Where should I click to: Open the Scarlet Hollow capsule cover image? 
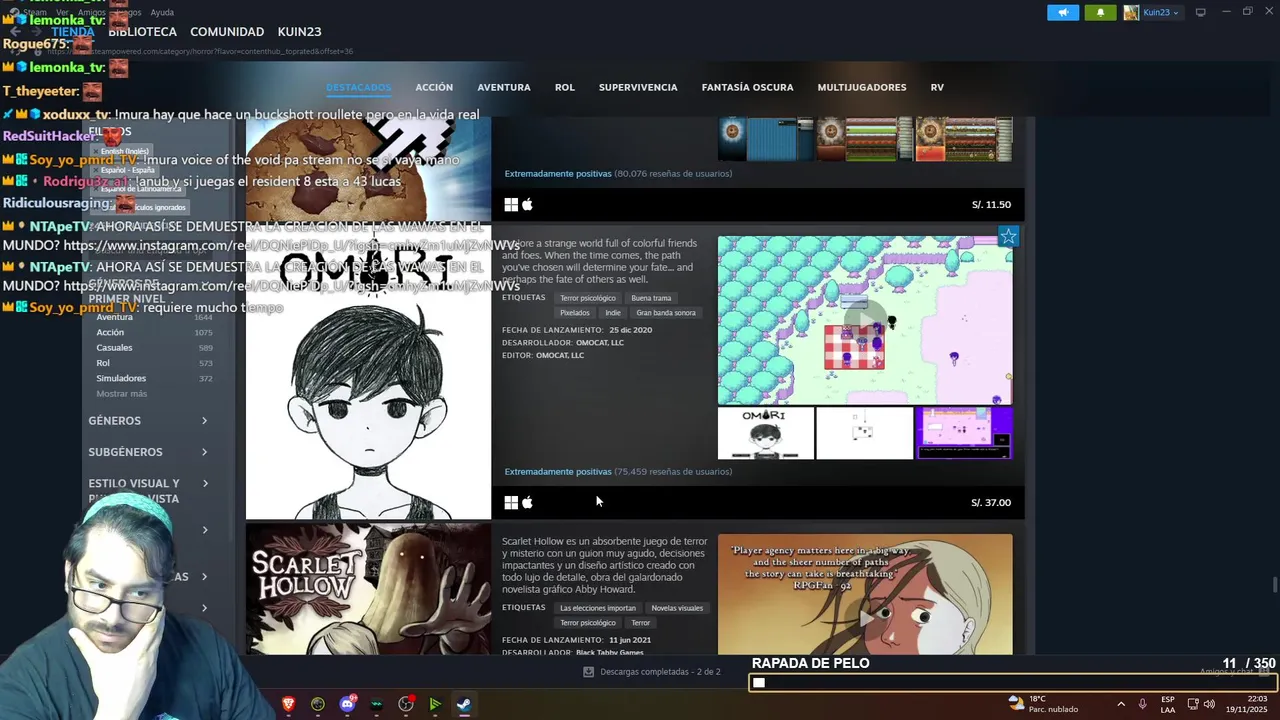coord(368,589)
